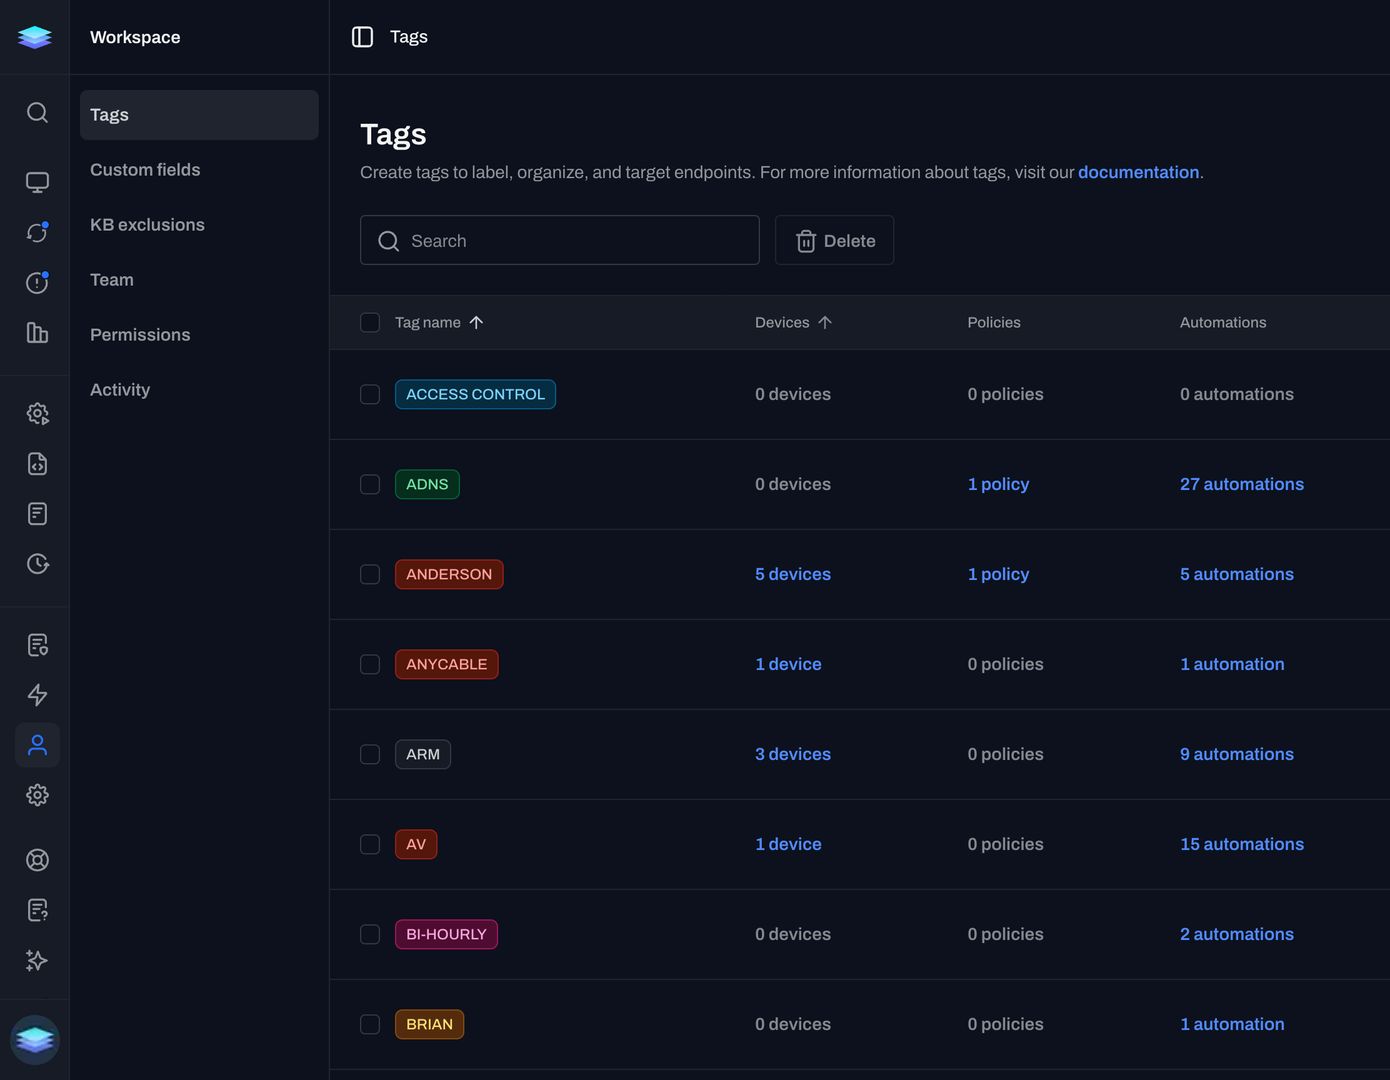Check the ADNS row checkbox
This screenshot has height=1080, width=1390.
pos(370,484)
